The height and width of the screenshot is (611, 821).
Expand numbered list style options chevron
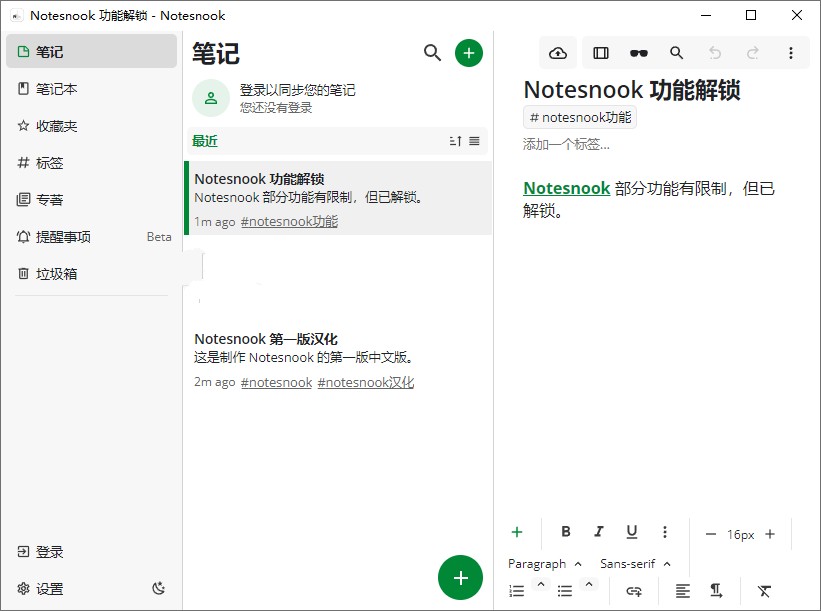click(x=541, y=584)
